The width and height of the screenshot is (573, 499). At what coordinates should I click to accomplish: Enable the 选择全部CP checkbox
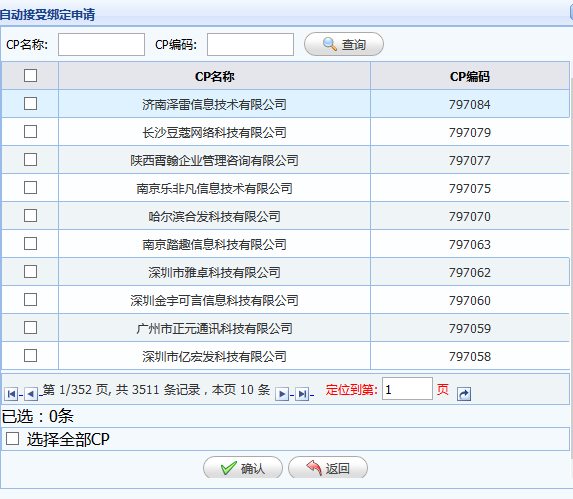click(x=12, y=438)
